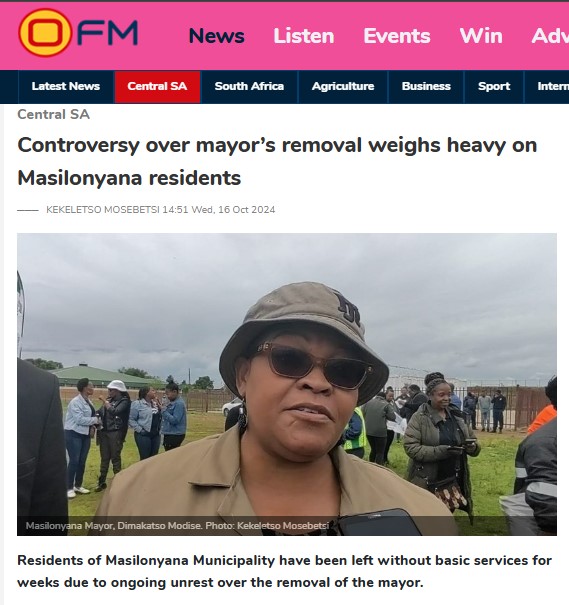Click the OFM logo icon

coord(78,33)
